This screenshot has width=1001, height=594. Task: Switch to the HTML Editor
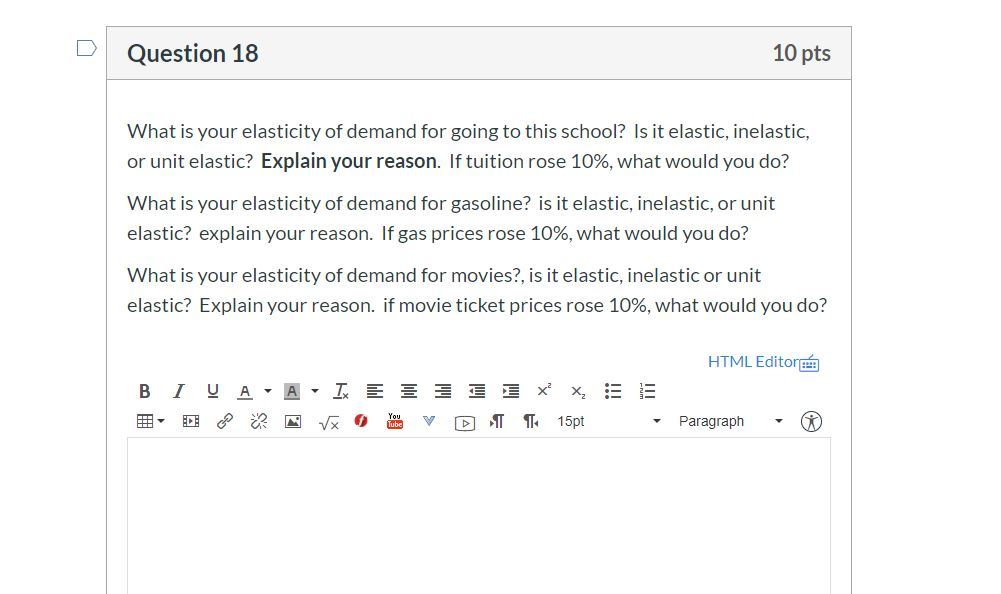[x=753, y=361]
